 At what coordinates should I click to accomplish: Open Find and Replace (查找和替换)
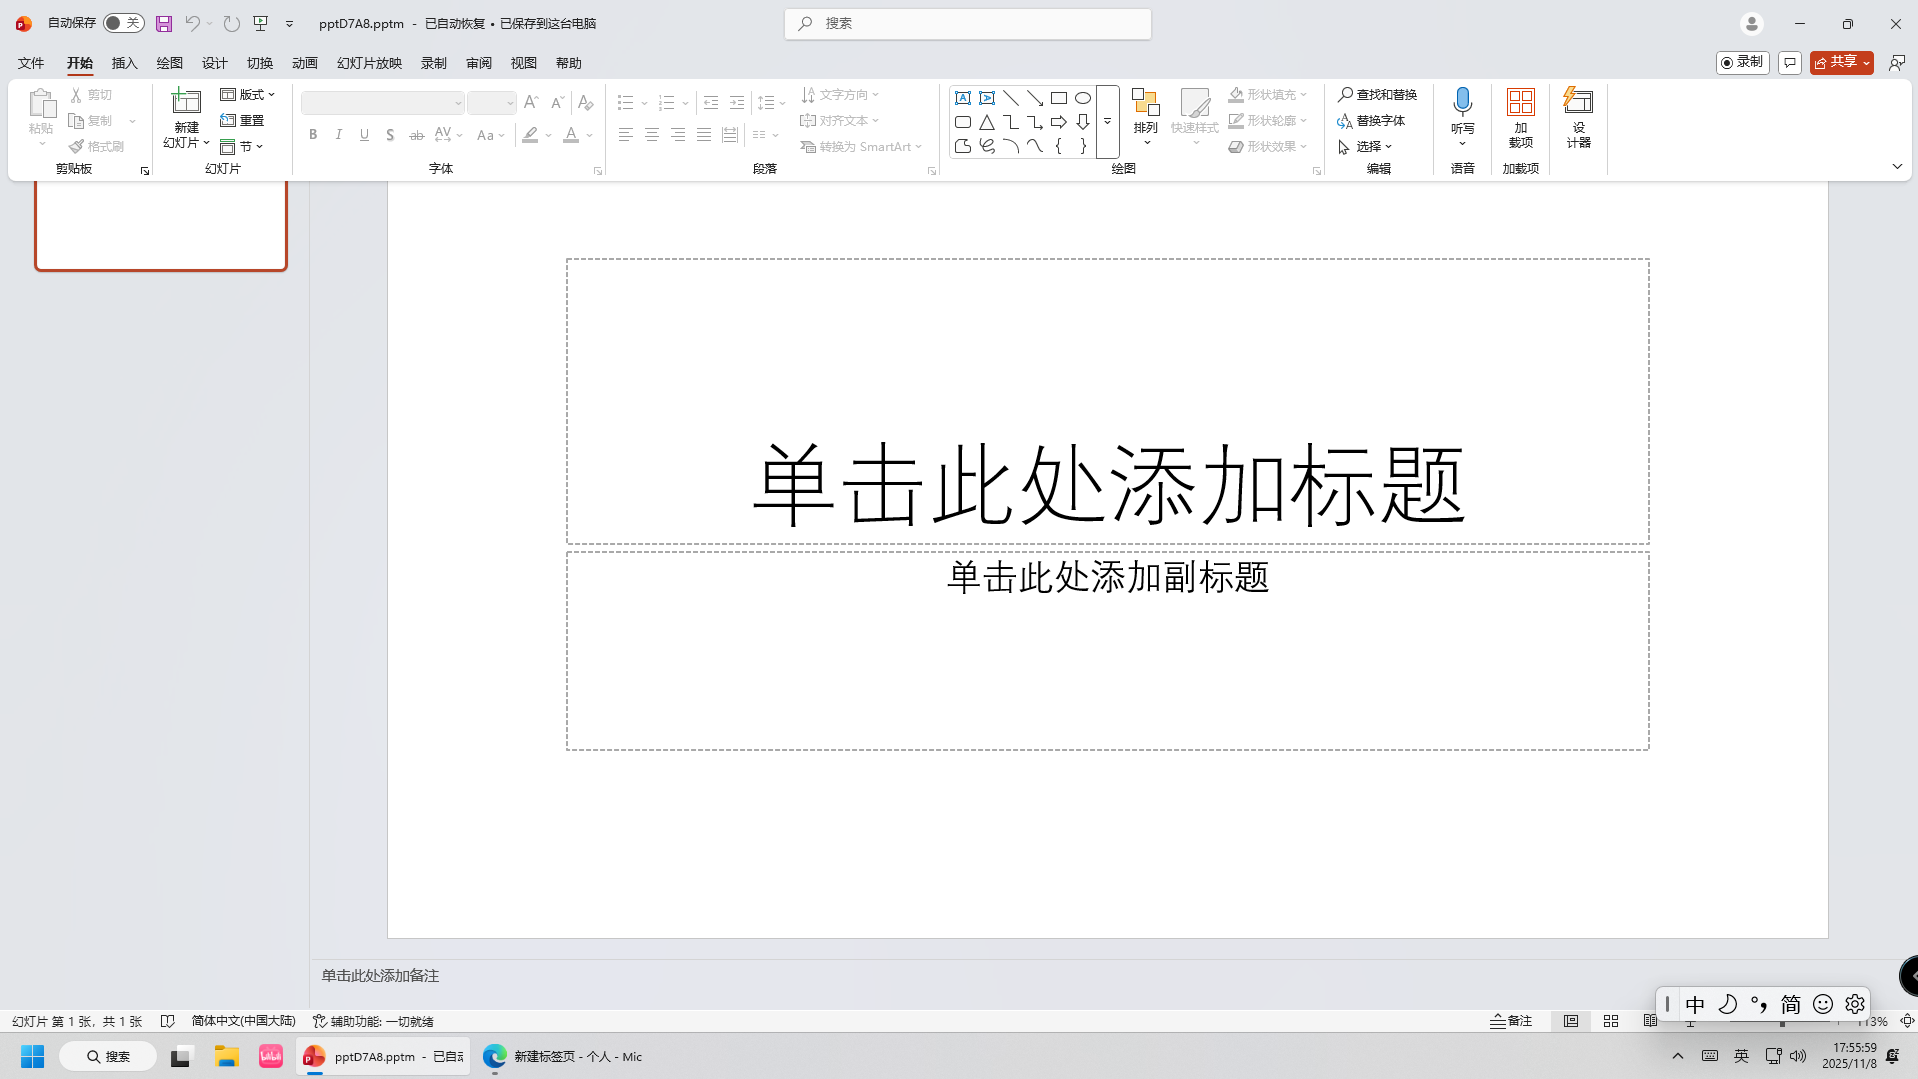point(1380,93)
